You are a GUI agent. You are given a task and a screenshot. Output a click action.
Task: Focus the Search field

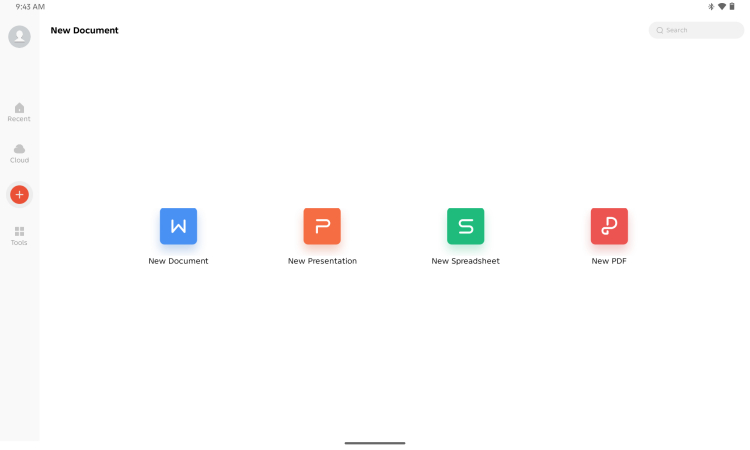tap(696, 30)
